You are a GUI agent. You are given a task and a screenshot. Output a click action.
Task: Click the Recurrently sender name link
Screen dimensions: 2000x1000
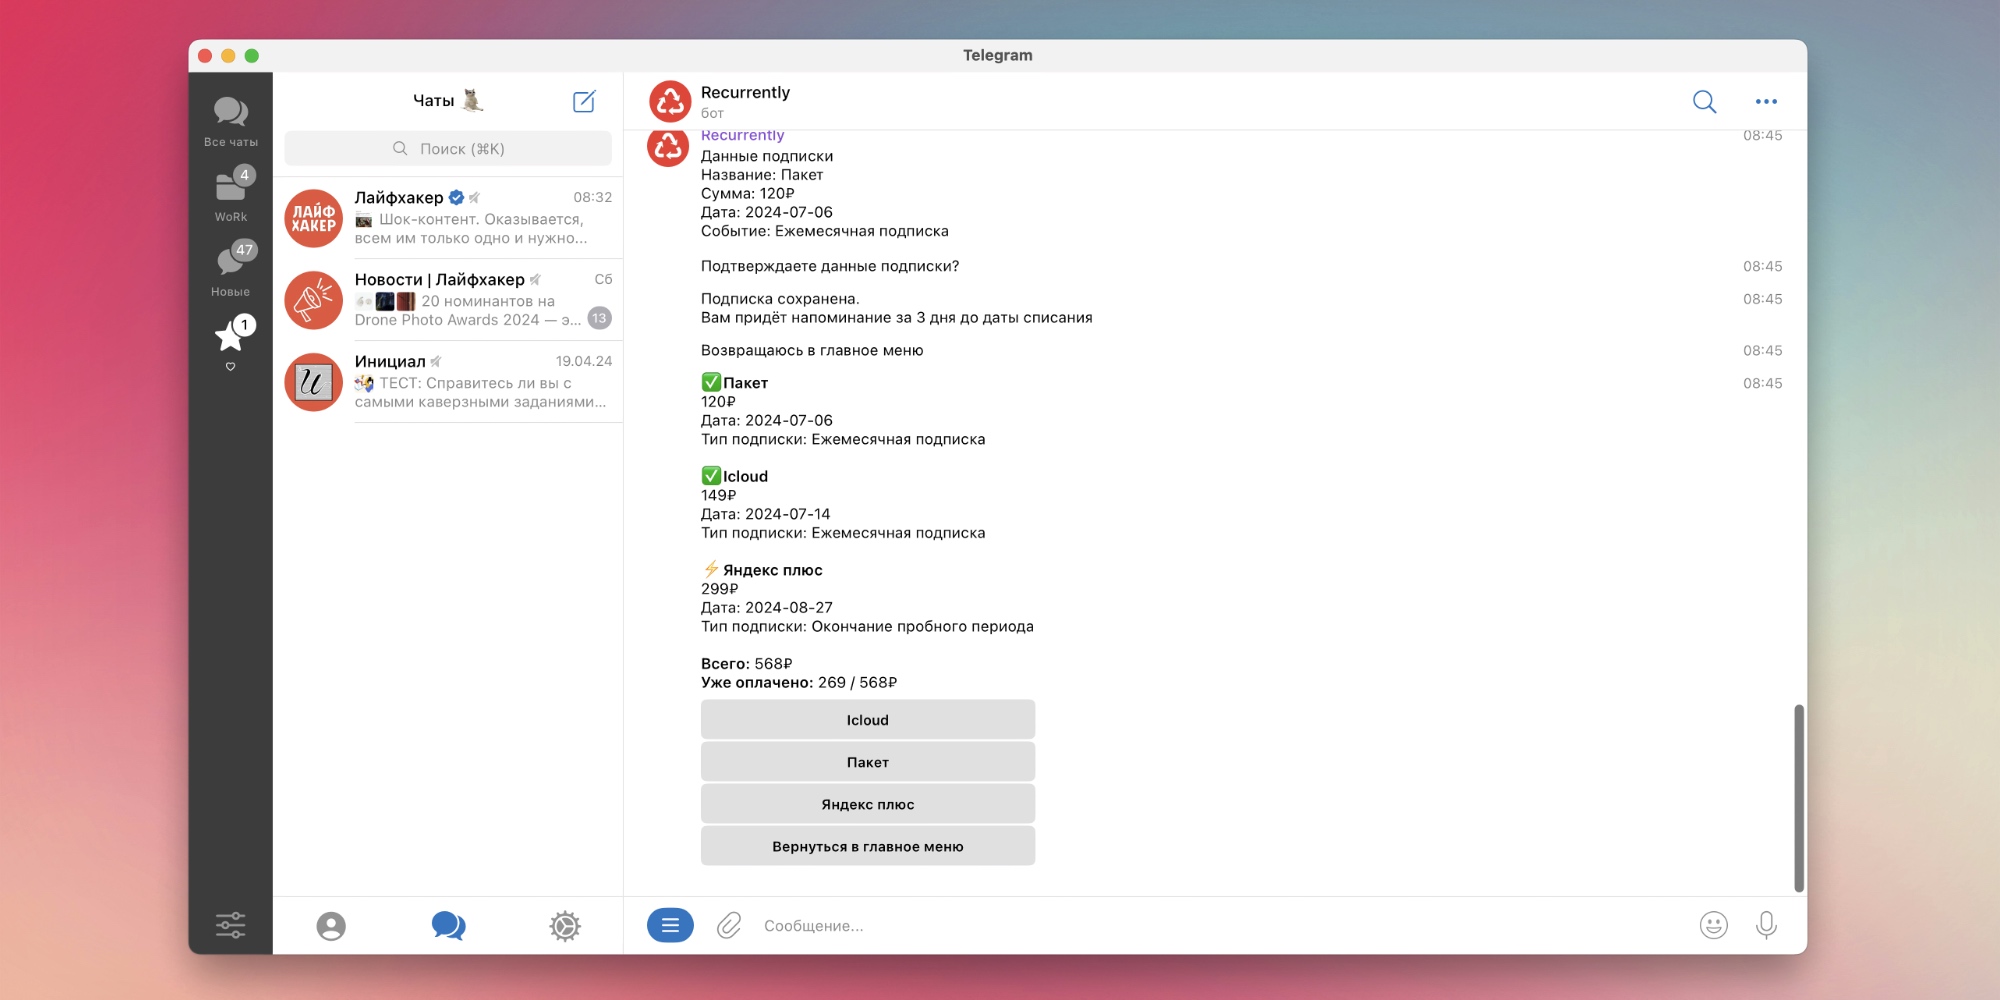pyautogui.click(x=742, y=136)
